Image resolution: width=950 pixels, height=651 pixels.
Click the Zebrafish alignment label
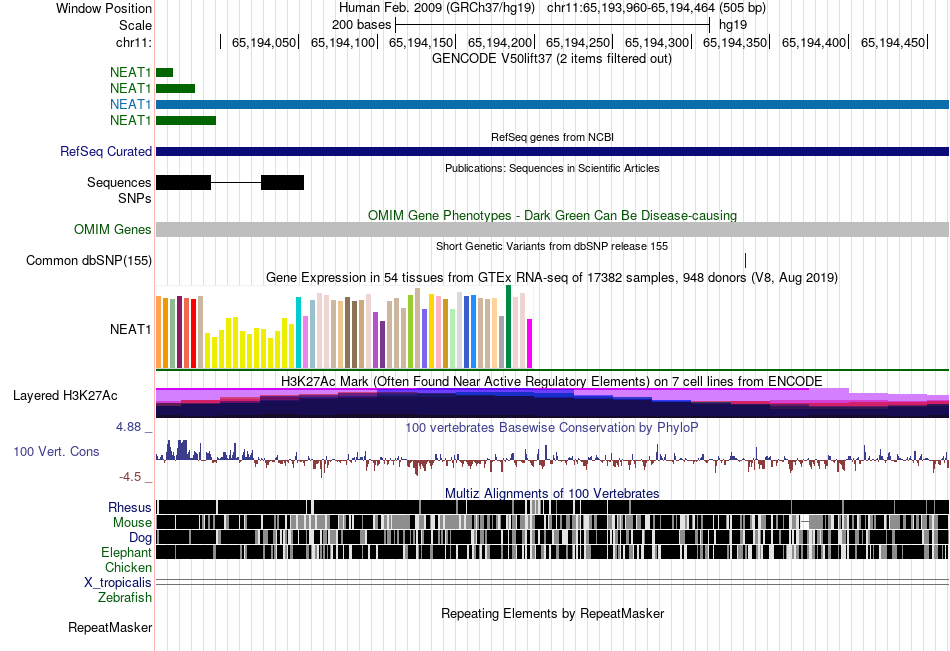click(x=125, y=598)
